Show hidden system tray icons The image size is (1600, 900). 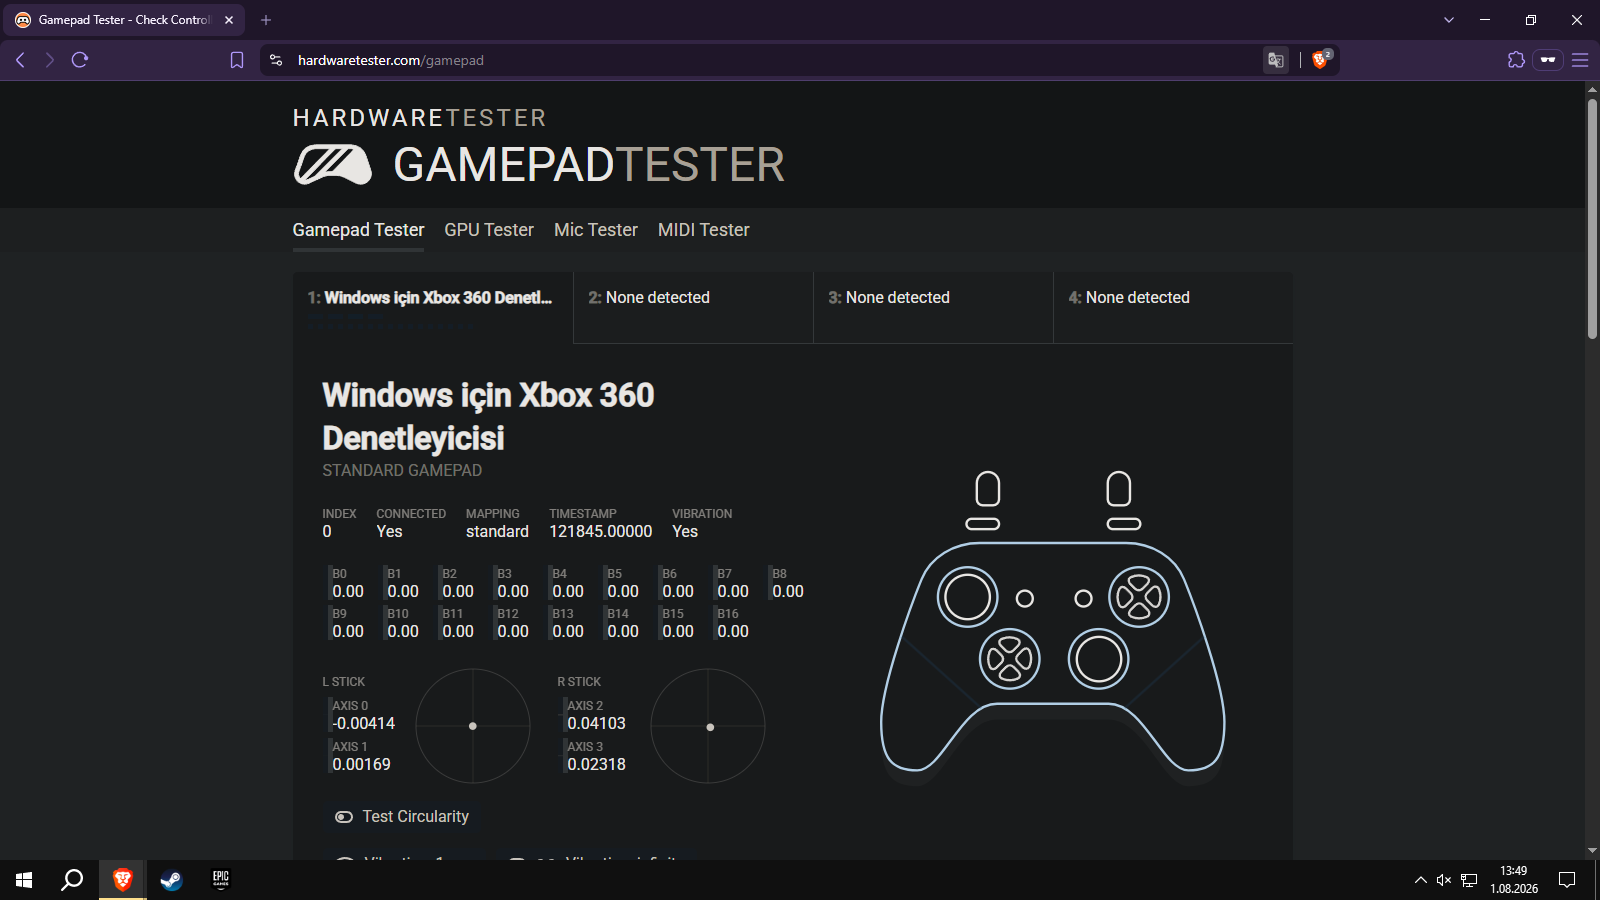[1420, 880]
